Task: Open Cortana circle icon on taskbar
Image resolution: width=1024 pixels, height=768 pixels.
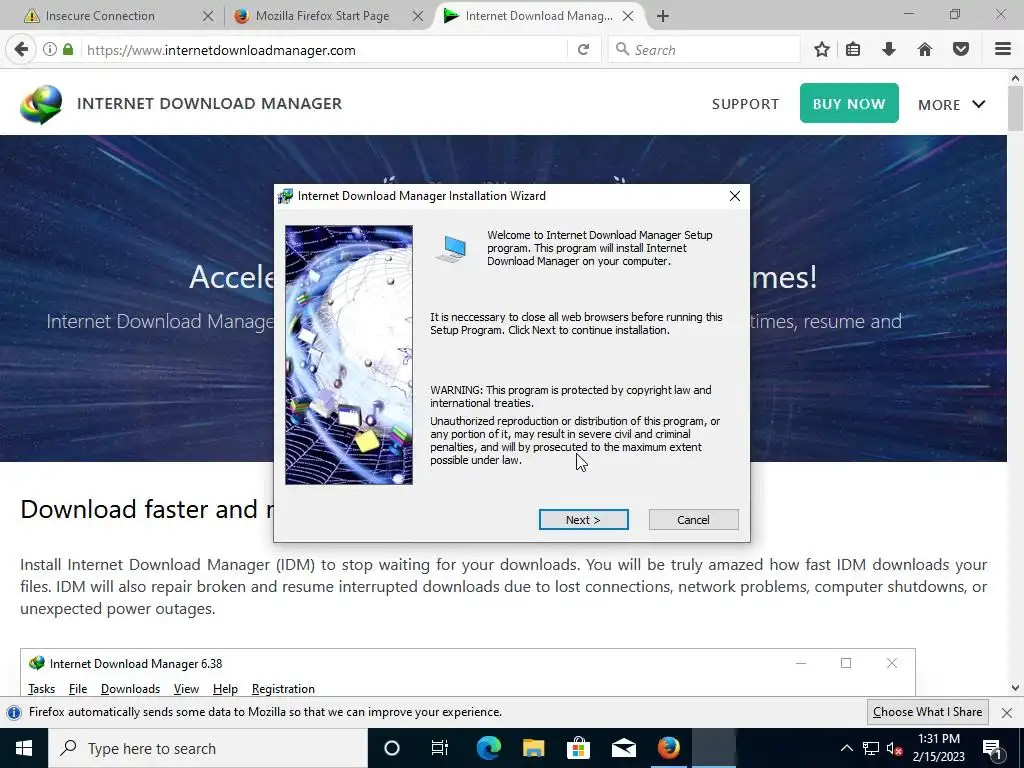Action: click(x=391, y=748)
